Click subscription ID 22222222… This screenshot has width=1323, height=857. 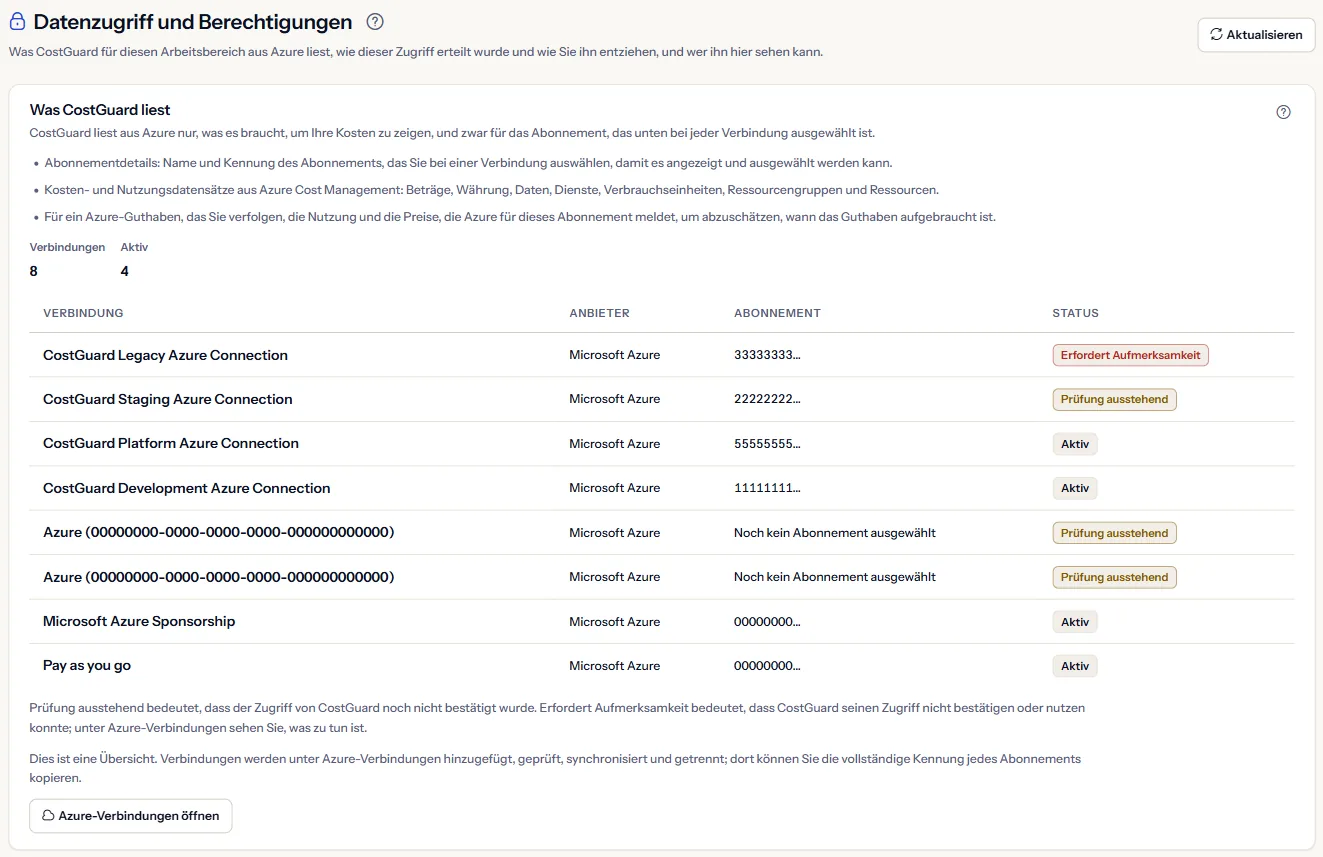pos(767,399)
